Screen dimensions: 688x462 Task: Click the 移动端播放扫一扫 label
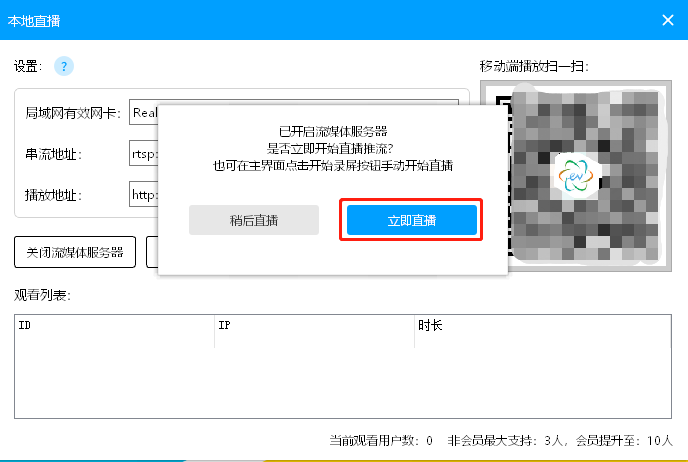tap(533, 67)
